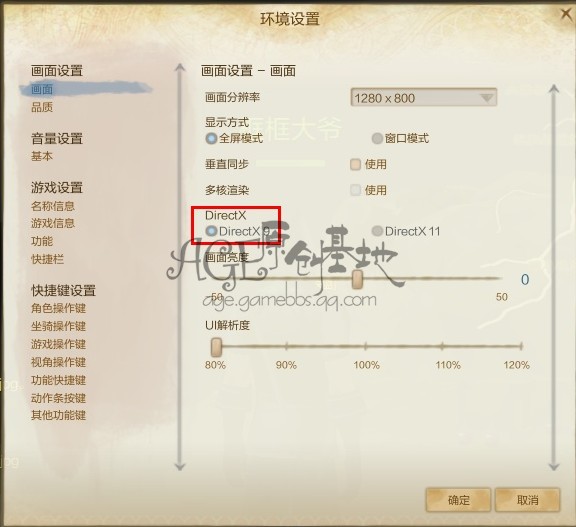Open 快捷栏 under 游戏设置
The image size is (576, 527).
click(x=47, y=259)
